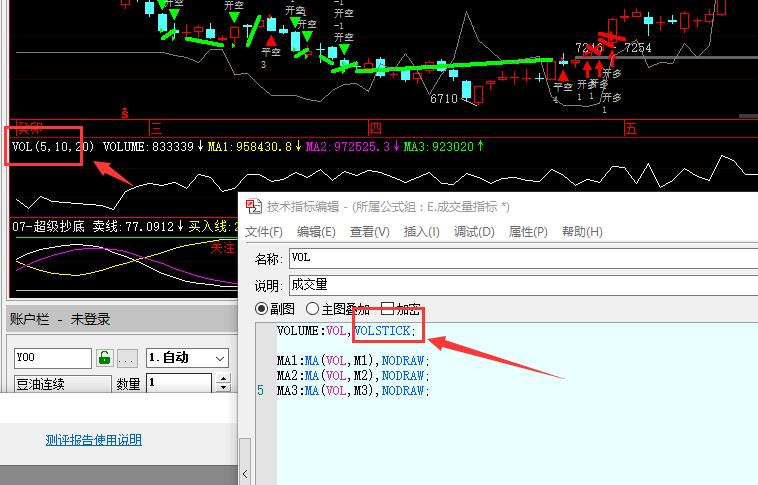This screenshot has width=758, height=485.
Task: Click the 数量 quantity input field
Action: 178,383
